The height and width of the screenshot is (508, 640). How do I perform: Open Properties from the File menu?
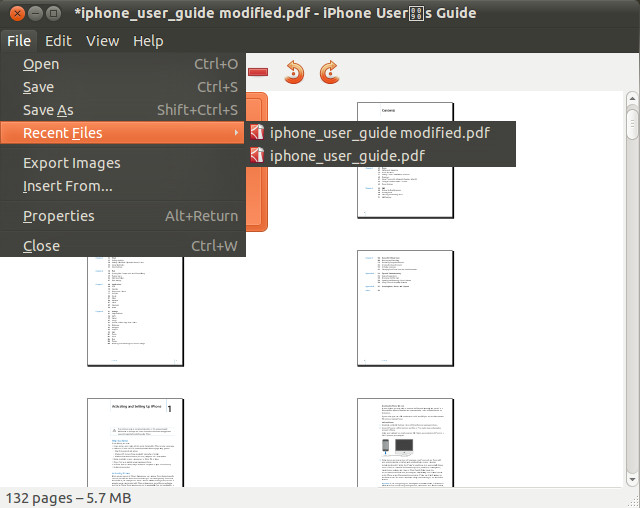(x=123, y=216)
